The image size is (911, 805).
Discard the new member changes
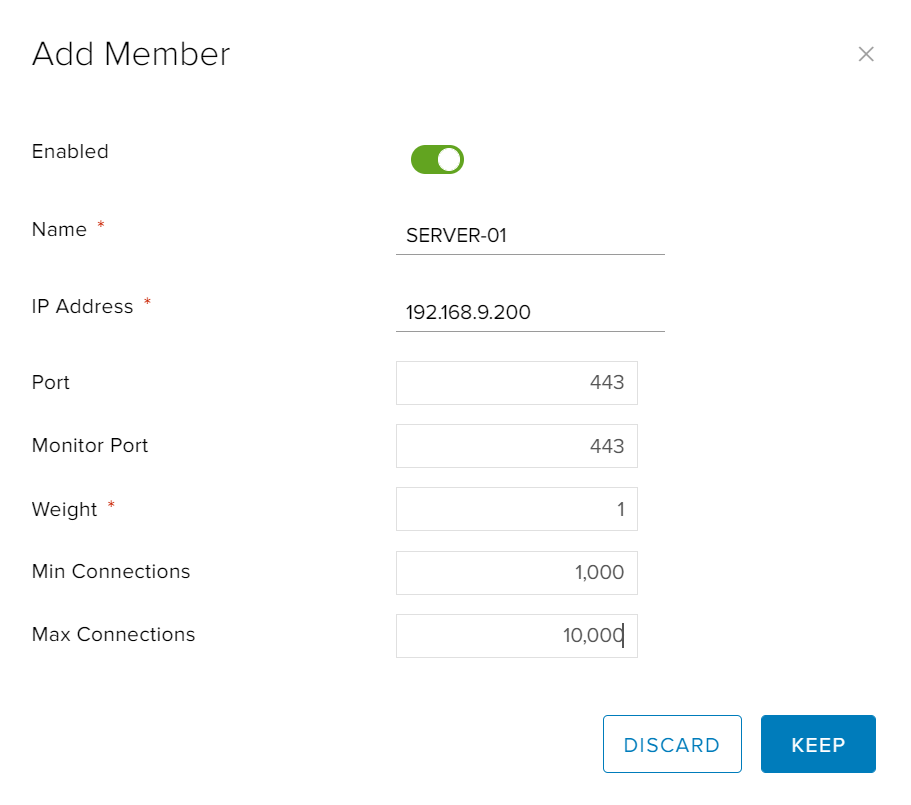(x=672, y=744)
